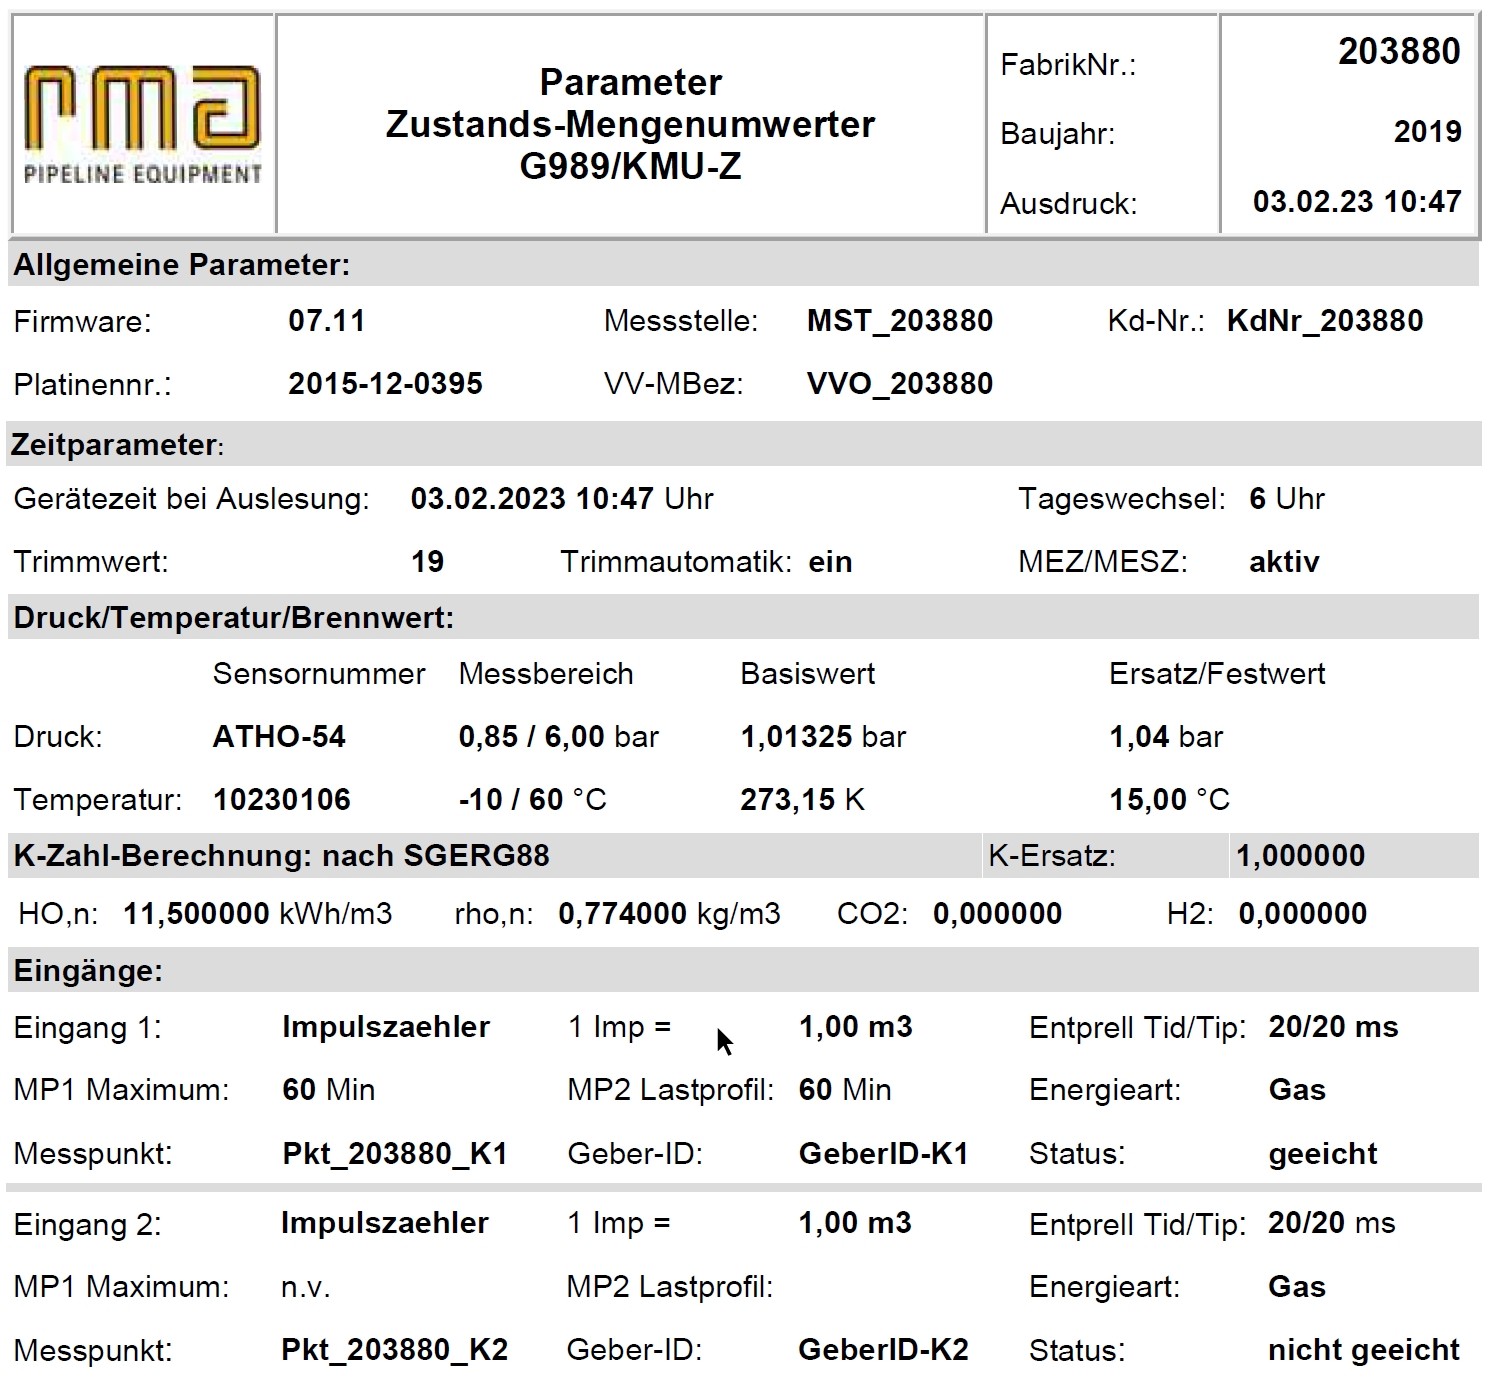Select Eingang 2 Entprell value 20/20 ms

1332,1223
